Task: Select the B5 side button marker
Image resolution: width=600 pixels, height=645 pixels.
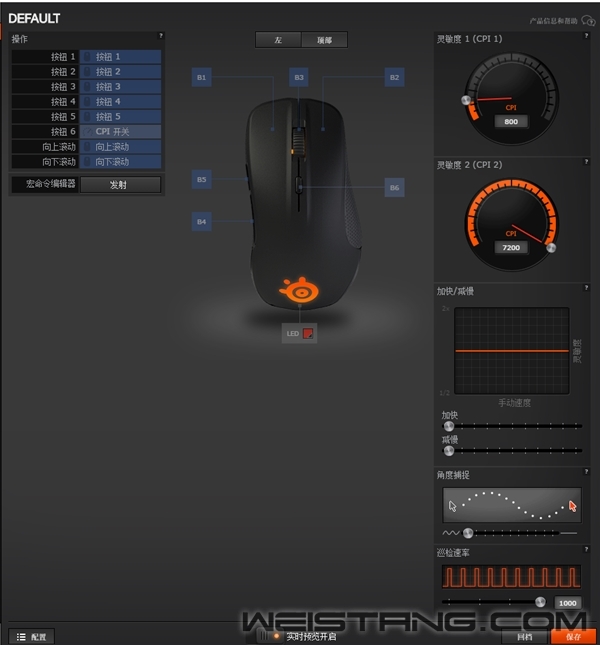Action: [x=202, y=179]
